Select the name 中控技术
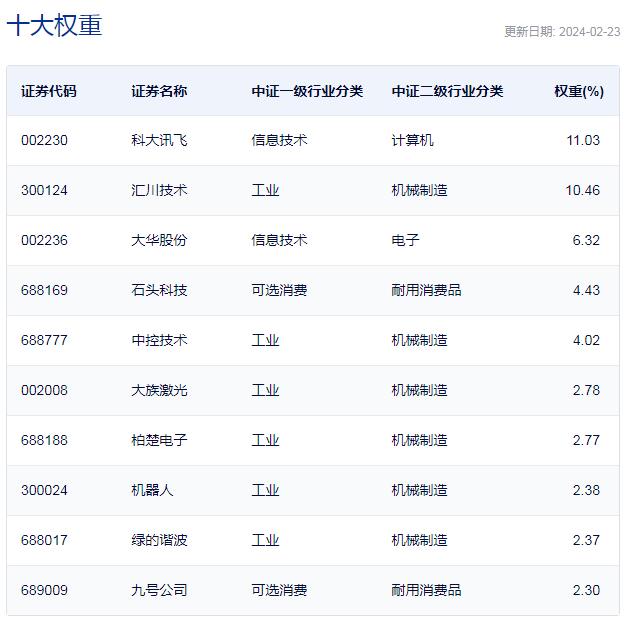 pos(159,340)
